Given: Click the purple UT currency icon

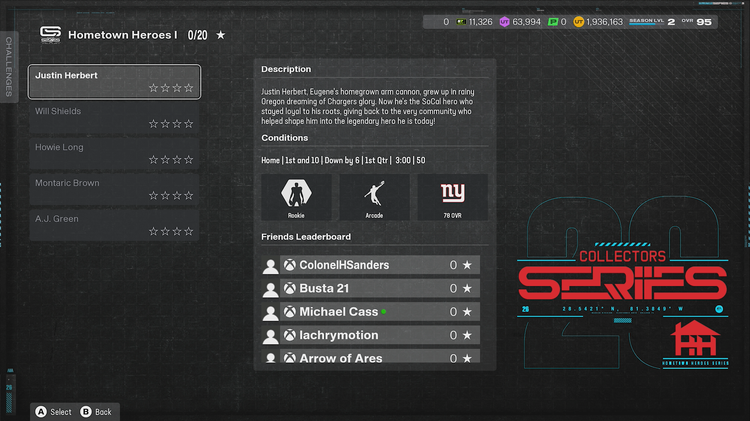Looking at the screenshot, I should coord(504,21).
